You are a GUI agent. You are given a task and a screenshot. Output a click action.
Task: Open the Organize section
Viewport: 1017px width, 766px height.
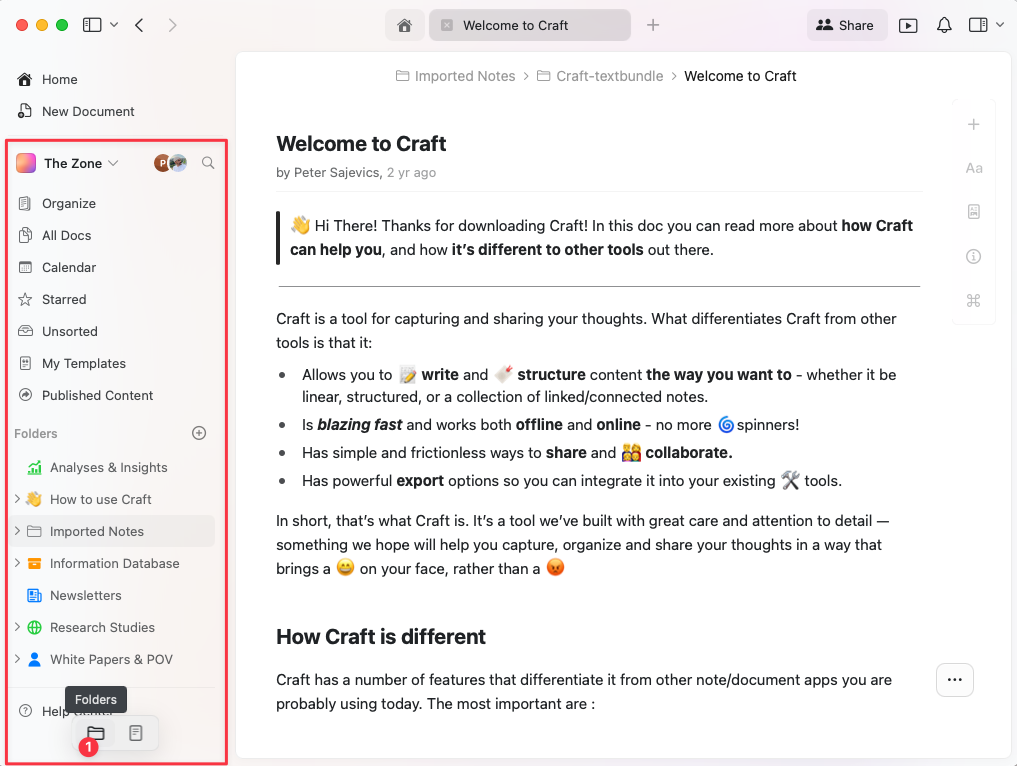coord(66,203)
